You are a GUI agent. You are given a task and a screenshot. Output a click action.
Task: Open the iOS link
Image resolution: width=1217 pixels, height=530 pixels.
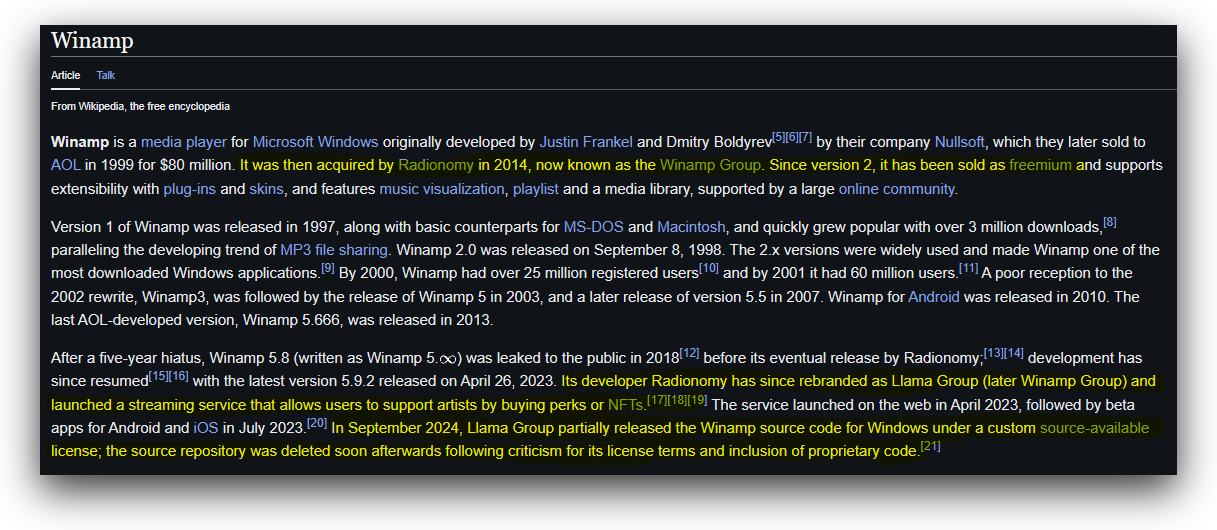(x=205, y=428)
